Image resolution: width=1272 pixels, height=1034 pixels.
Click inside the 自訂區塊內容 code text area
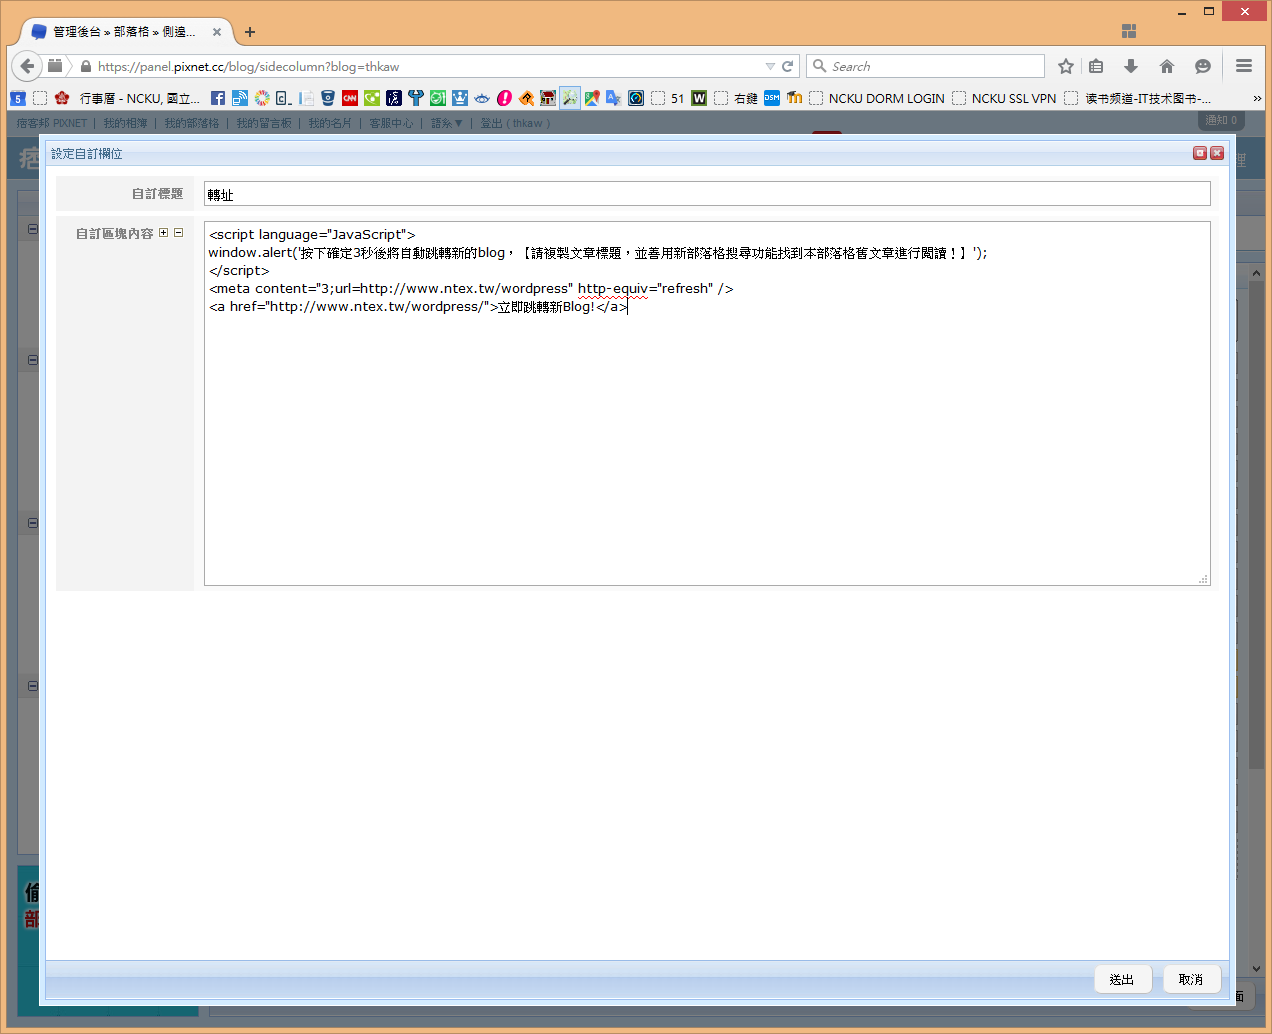tap(707, 403)
